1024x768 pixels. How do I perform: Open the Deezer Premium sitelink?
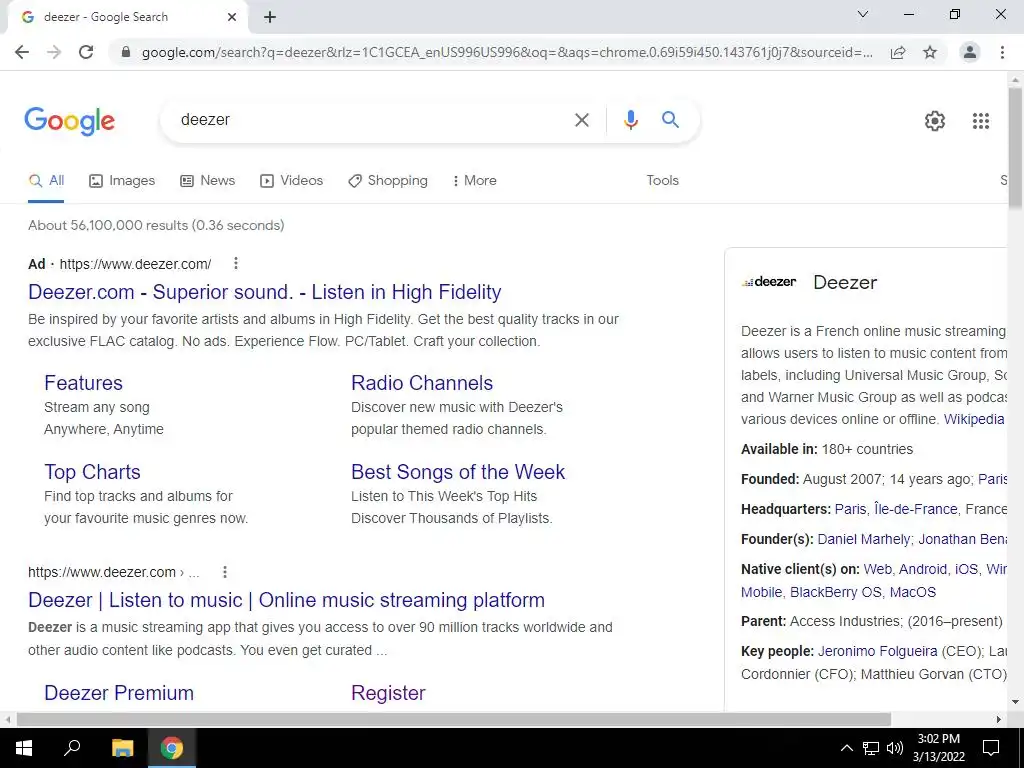[x=119, y=693]
